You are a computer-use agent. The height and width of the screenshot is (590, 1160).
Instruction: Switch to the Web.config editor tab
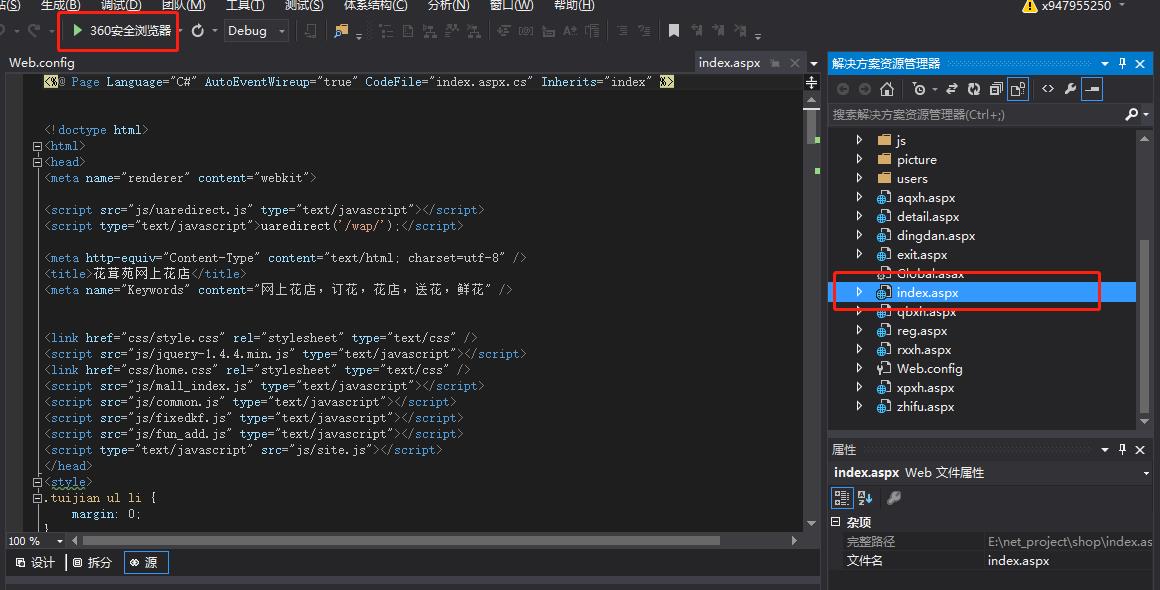click(x=41, y=63)
